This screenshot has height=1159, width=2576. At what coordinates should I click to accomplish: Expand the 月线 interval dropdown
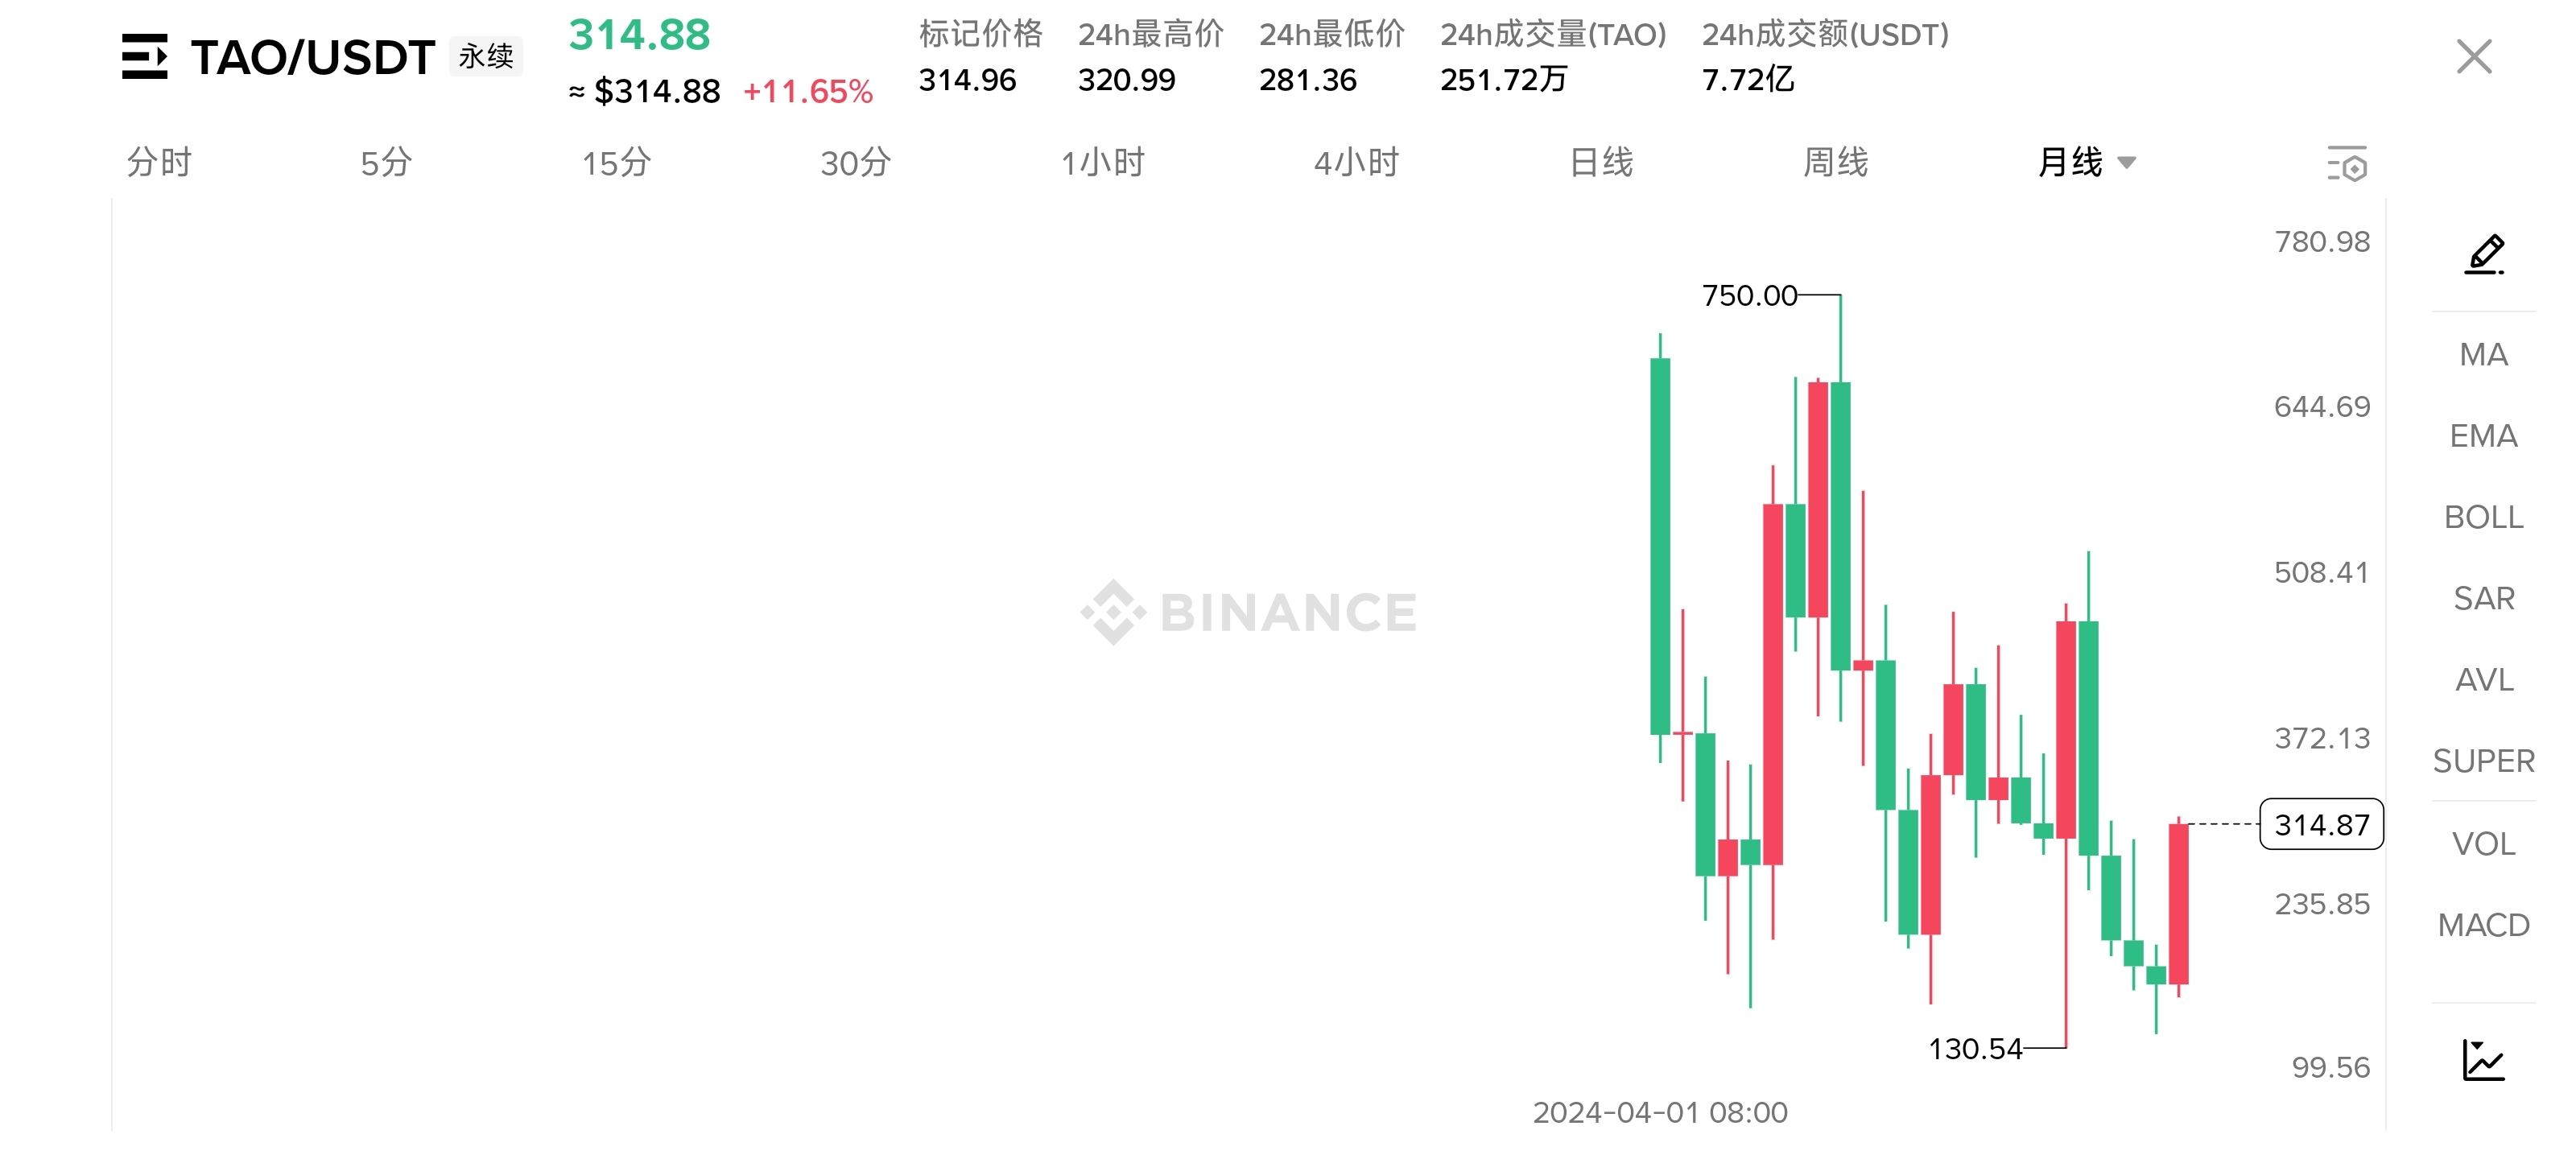[x=2086, y=162]
